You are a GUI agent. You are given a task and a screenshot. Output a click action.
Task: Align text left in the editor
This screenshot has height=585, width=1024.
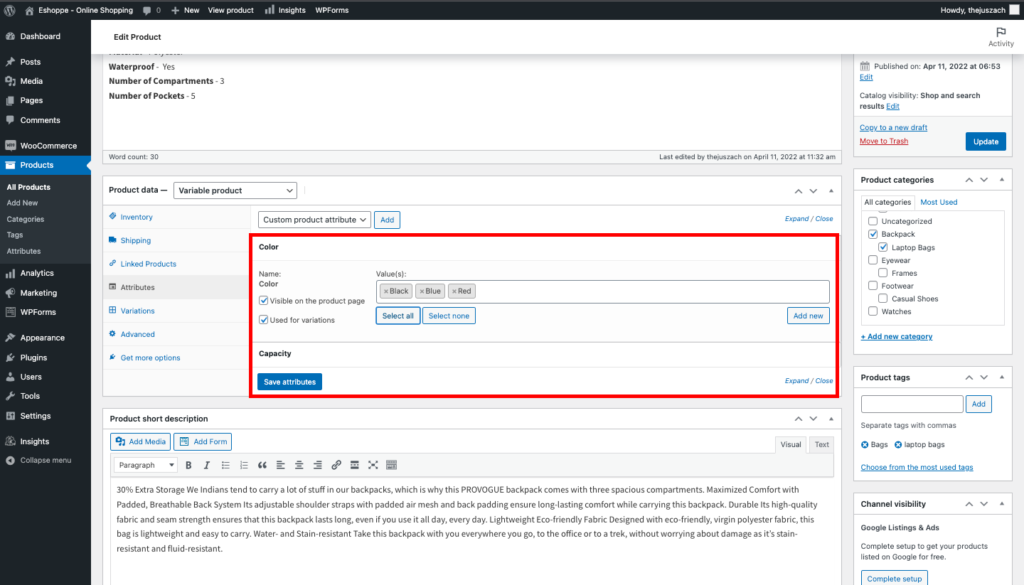click(280, 465)
